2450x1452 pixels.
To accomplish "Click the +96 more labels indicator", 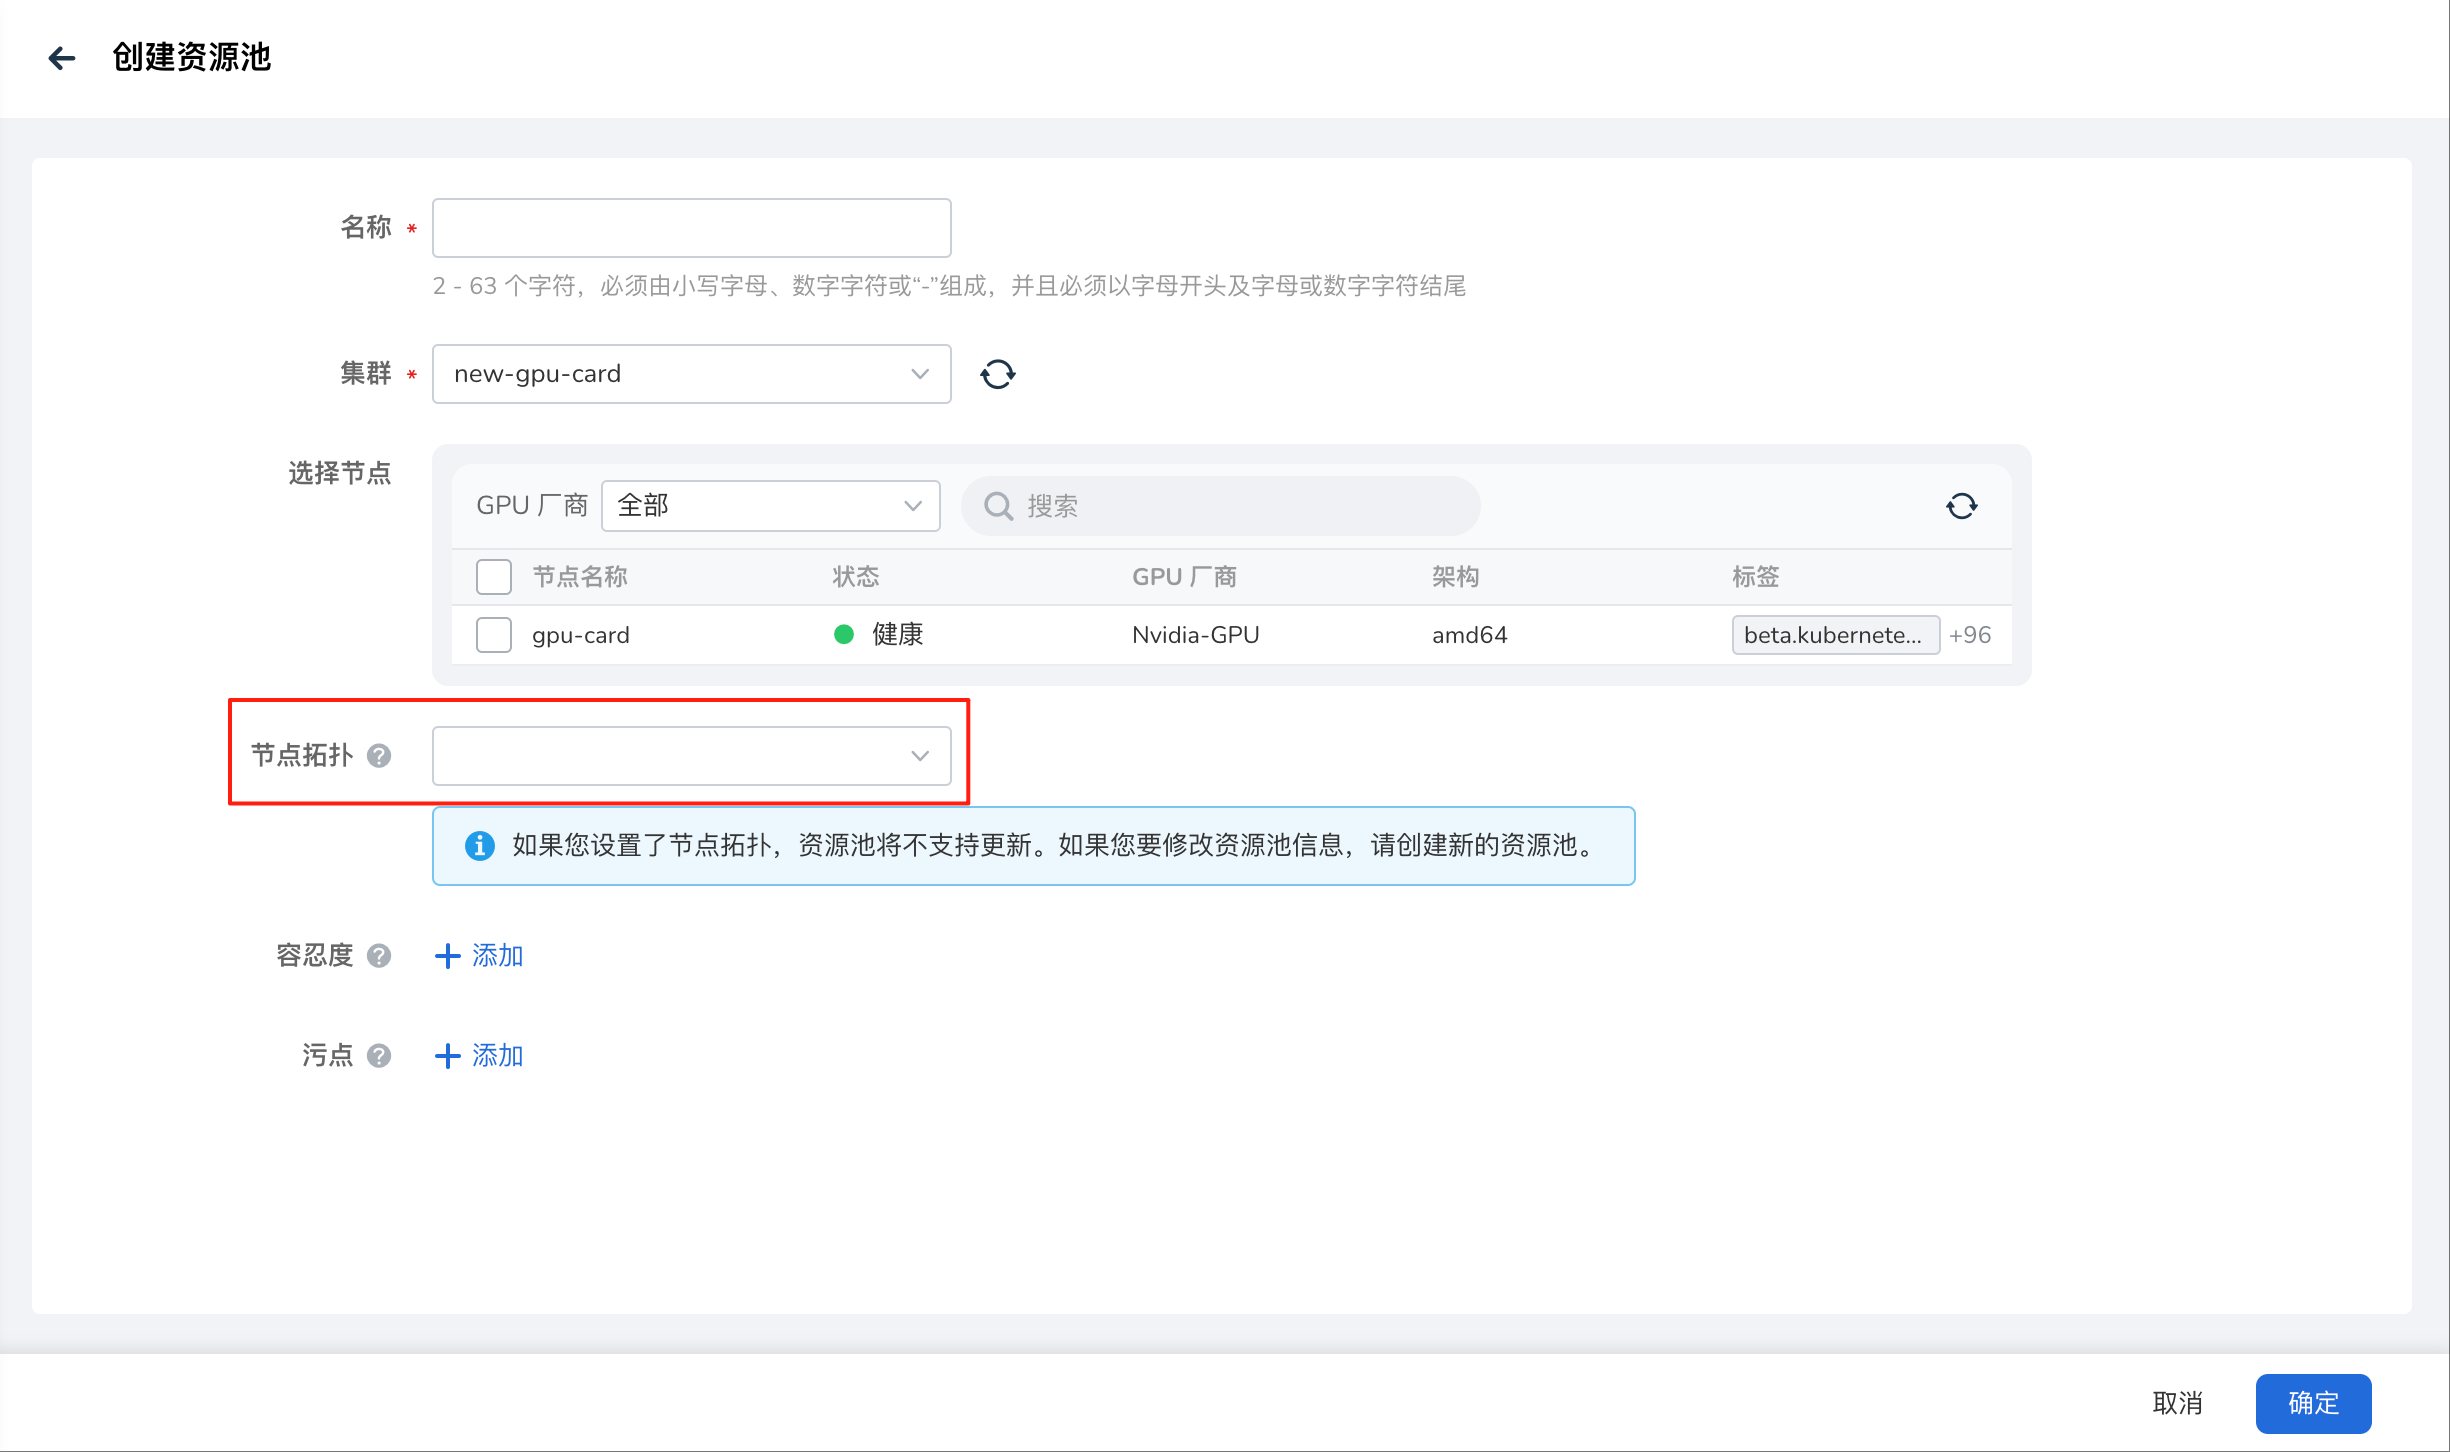I will 1969,635.
